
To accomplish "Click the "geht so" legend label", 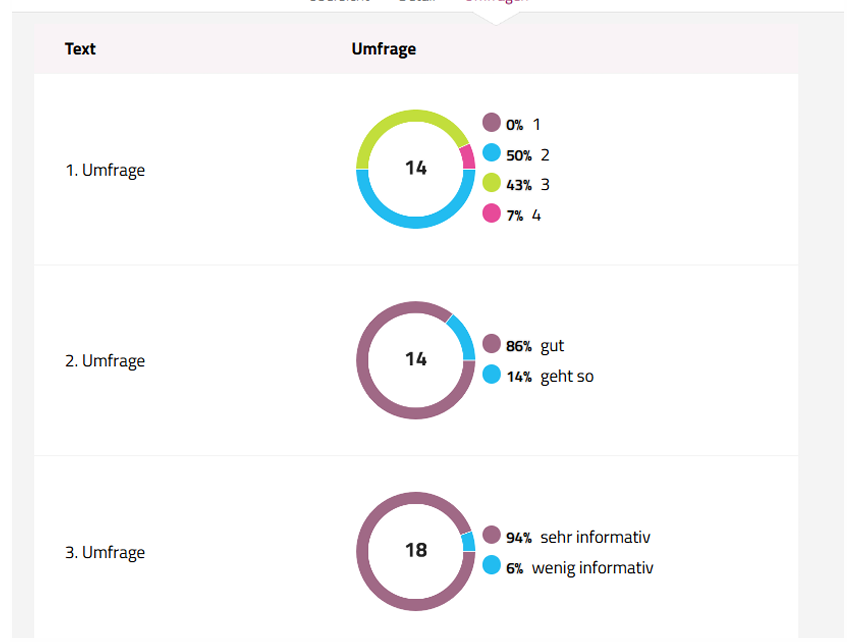I will [567, 376].
